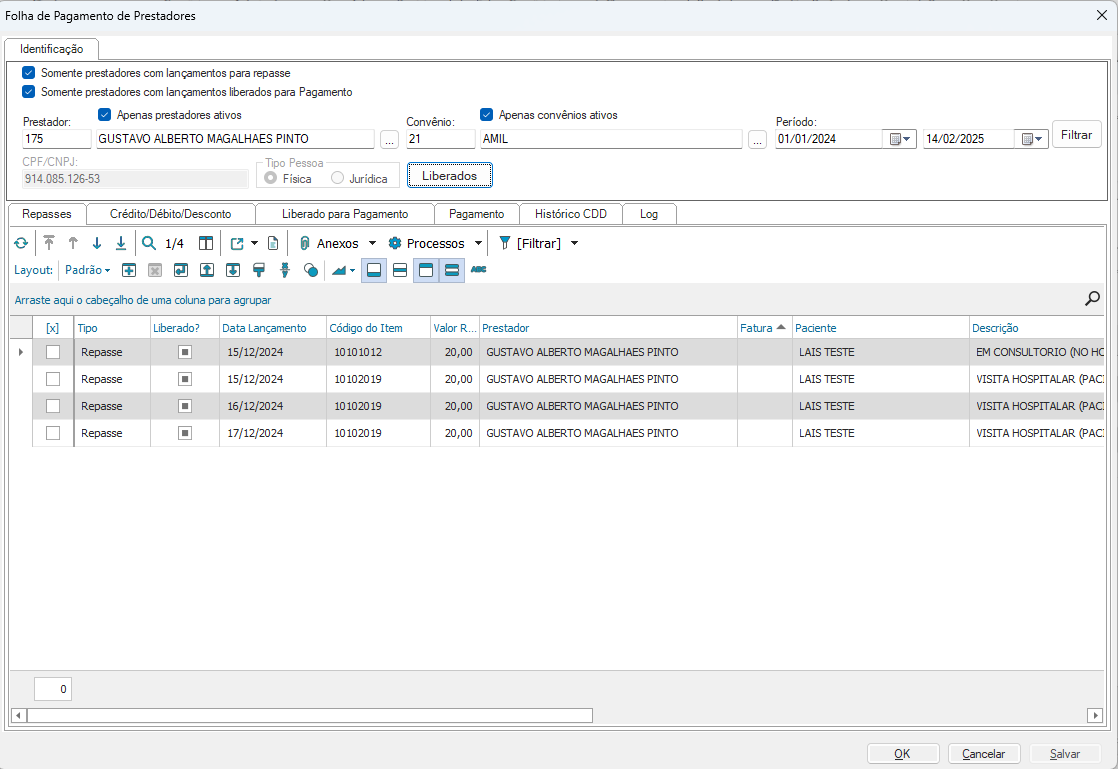
Task: Open the Padrão layout dropdown
Action: click(x=88, y=270)
